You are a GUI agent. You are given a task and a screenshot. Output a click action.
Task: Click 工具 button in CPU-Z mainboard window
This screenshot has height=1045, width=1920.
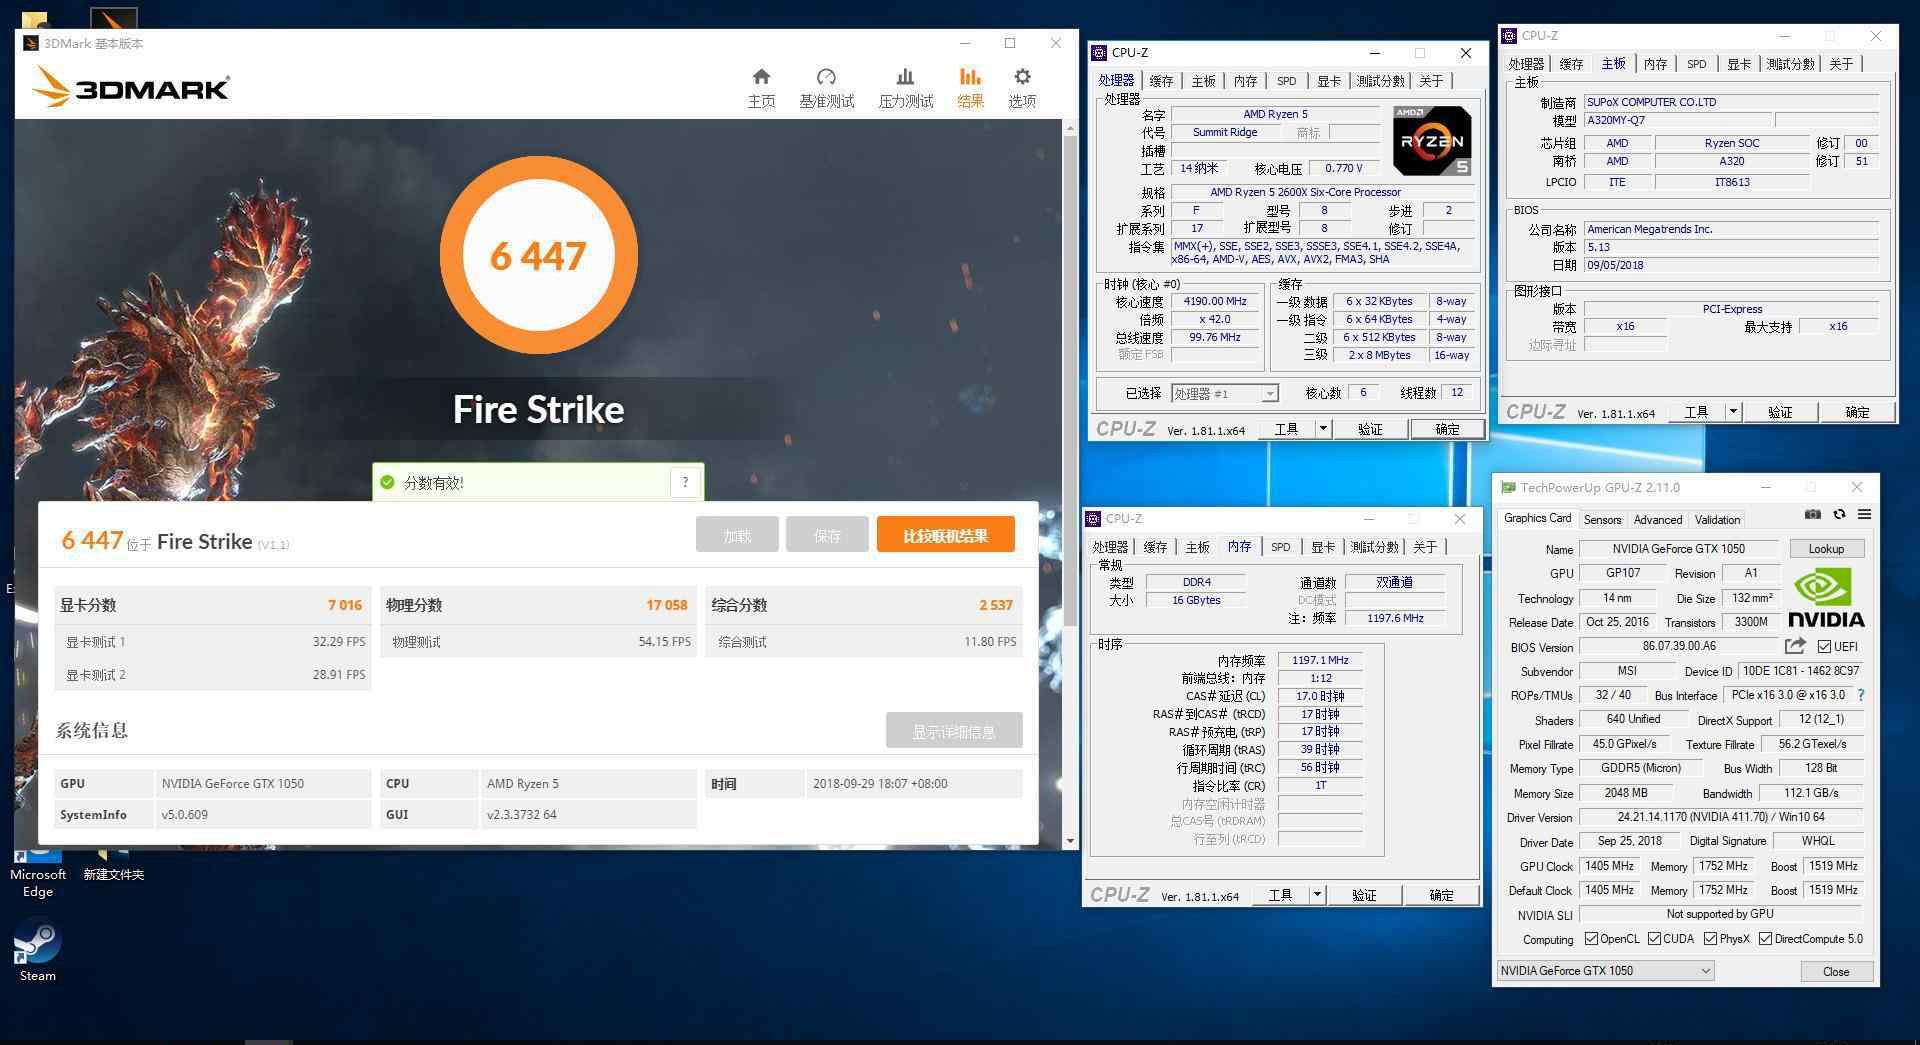click(x=1696, y=412)
